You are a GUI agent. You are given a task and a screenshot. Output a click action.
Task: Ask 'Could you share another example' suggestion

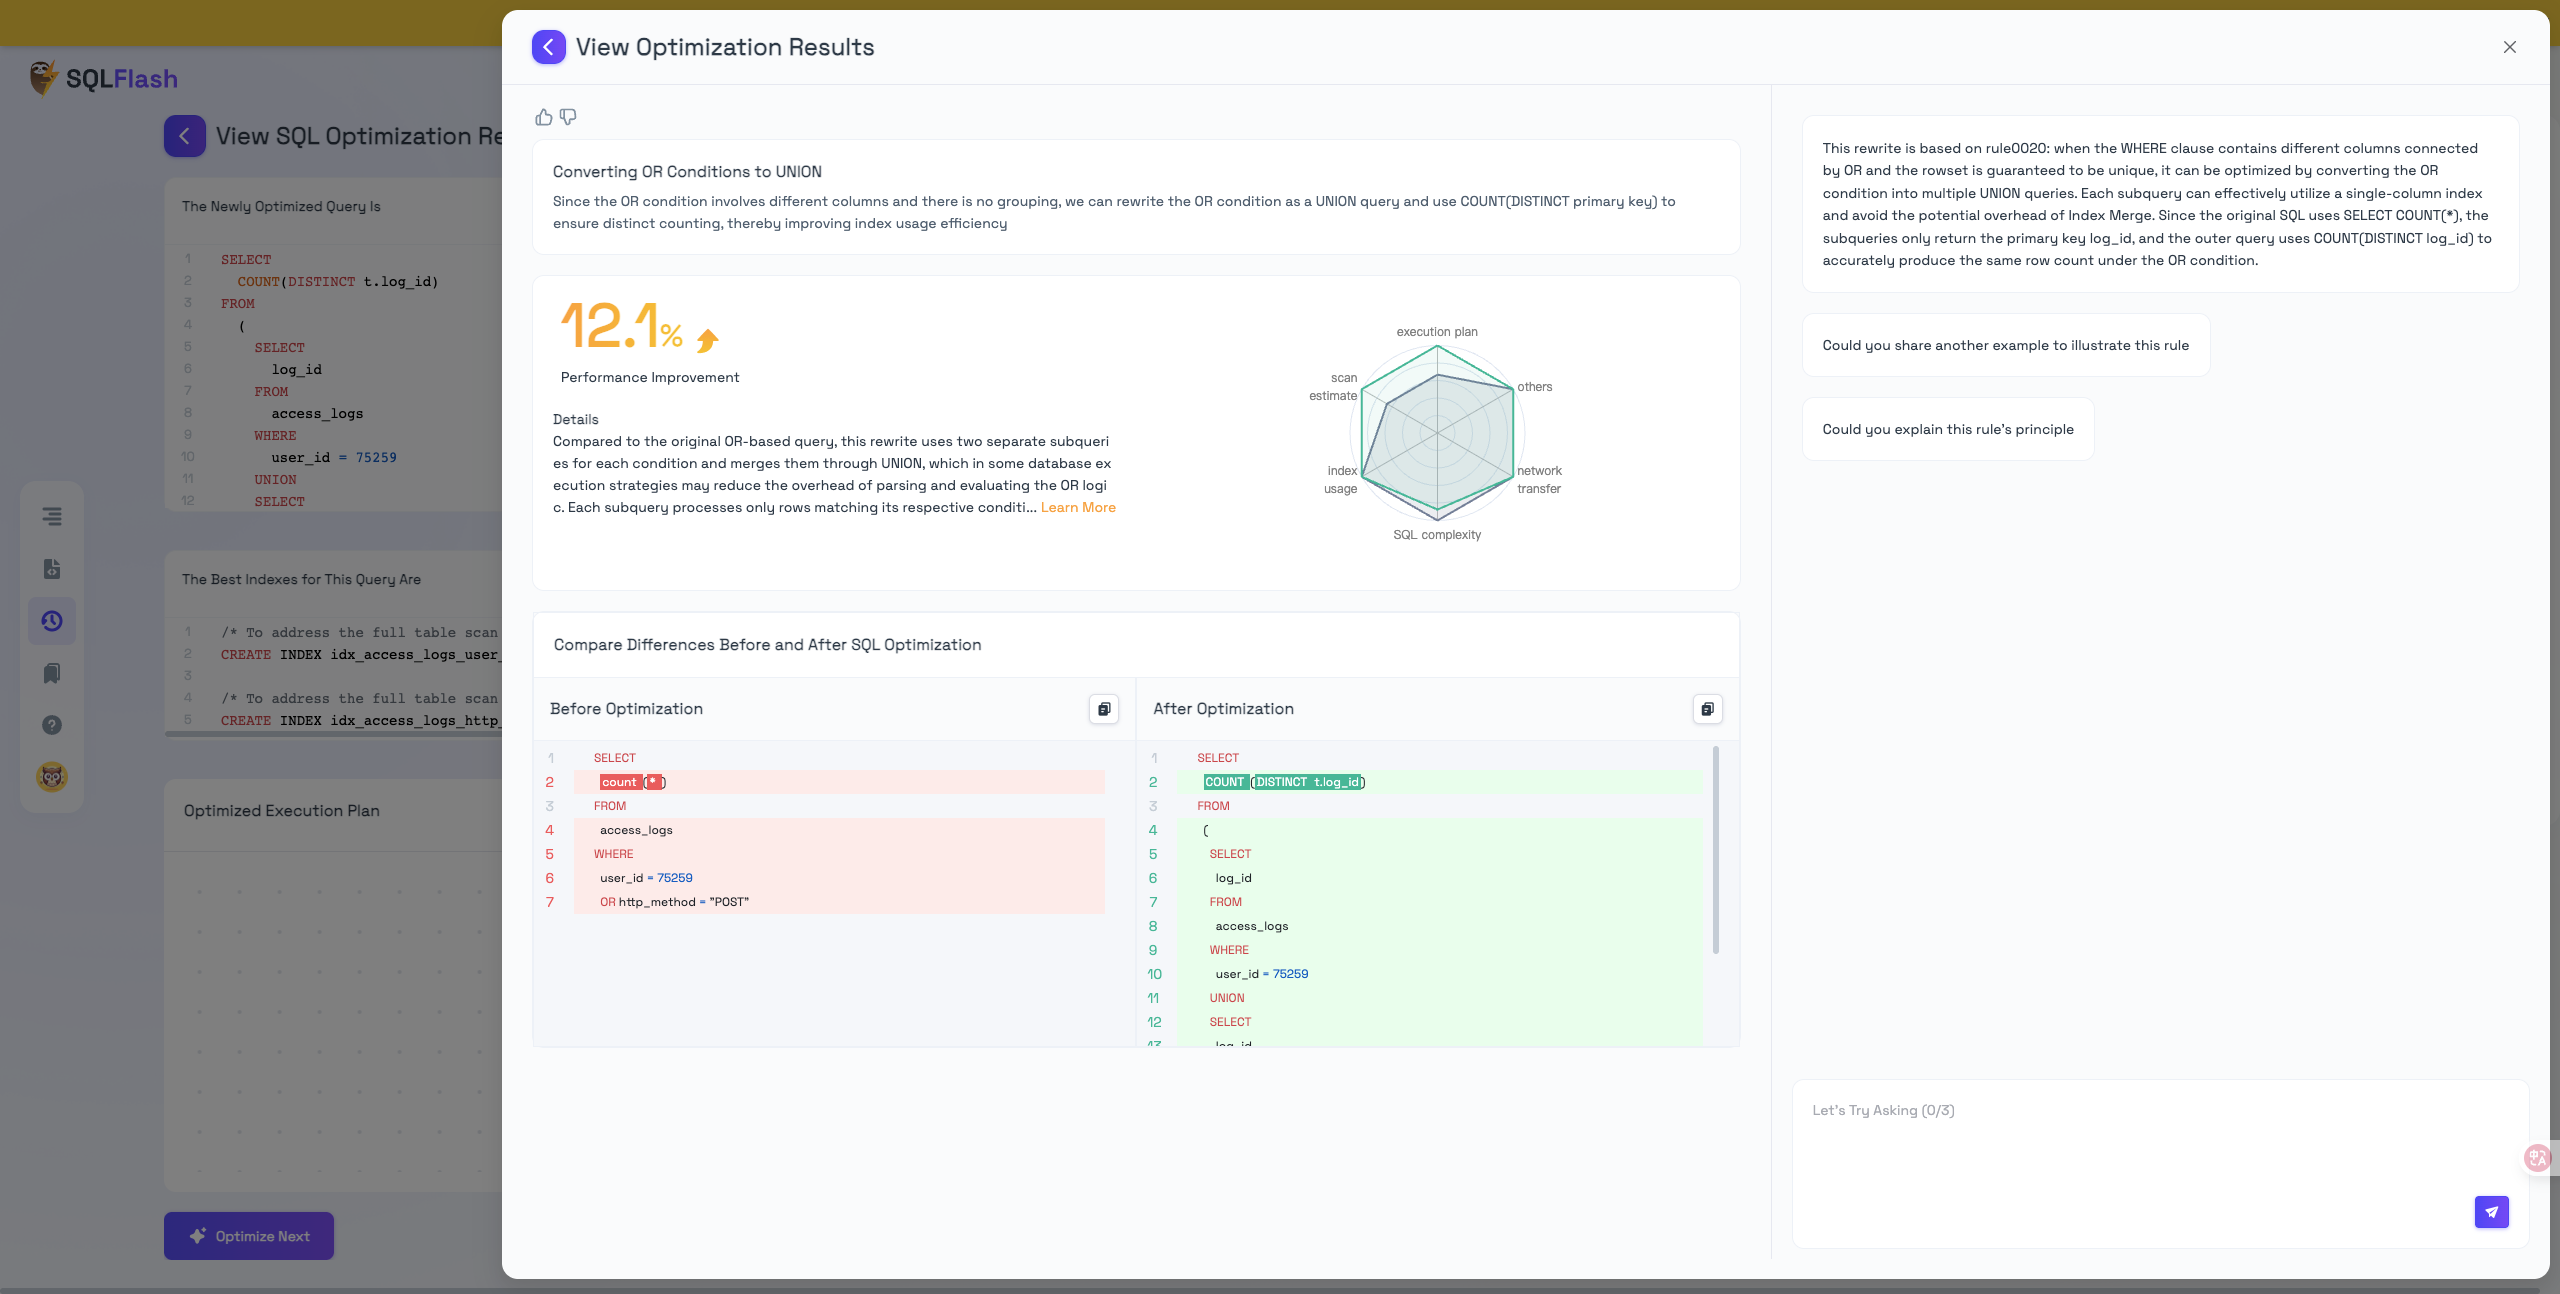2006,344
